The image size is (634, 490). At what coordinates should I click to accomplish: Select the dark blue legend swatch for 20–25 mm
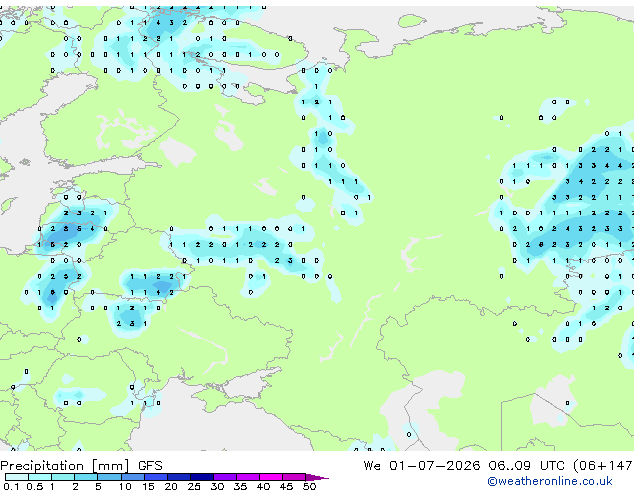(x=179, y=477)
